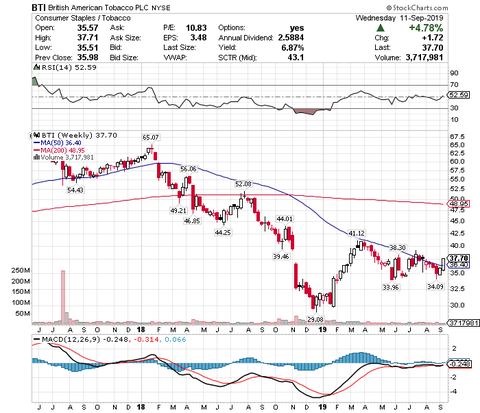The image size is (480, 413).
Task: Click the 49.21 price annotation
Action: [x=178, y=211]
